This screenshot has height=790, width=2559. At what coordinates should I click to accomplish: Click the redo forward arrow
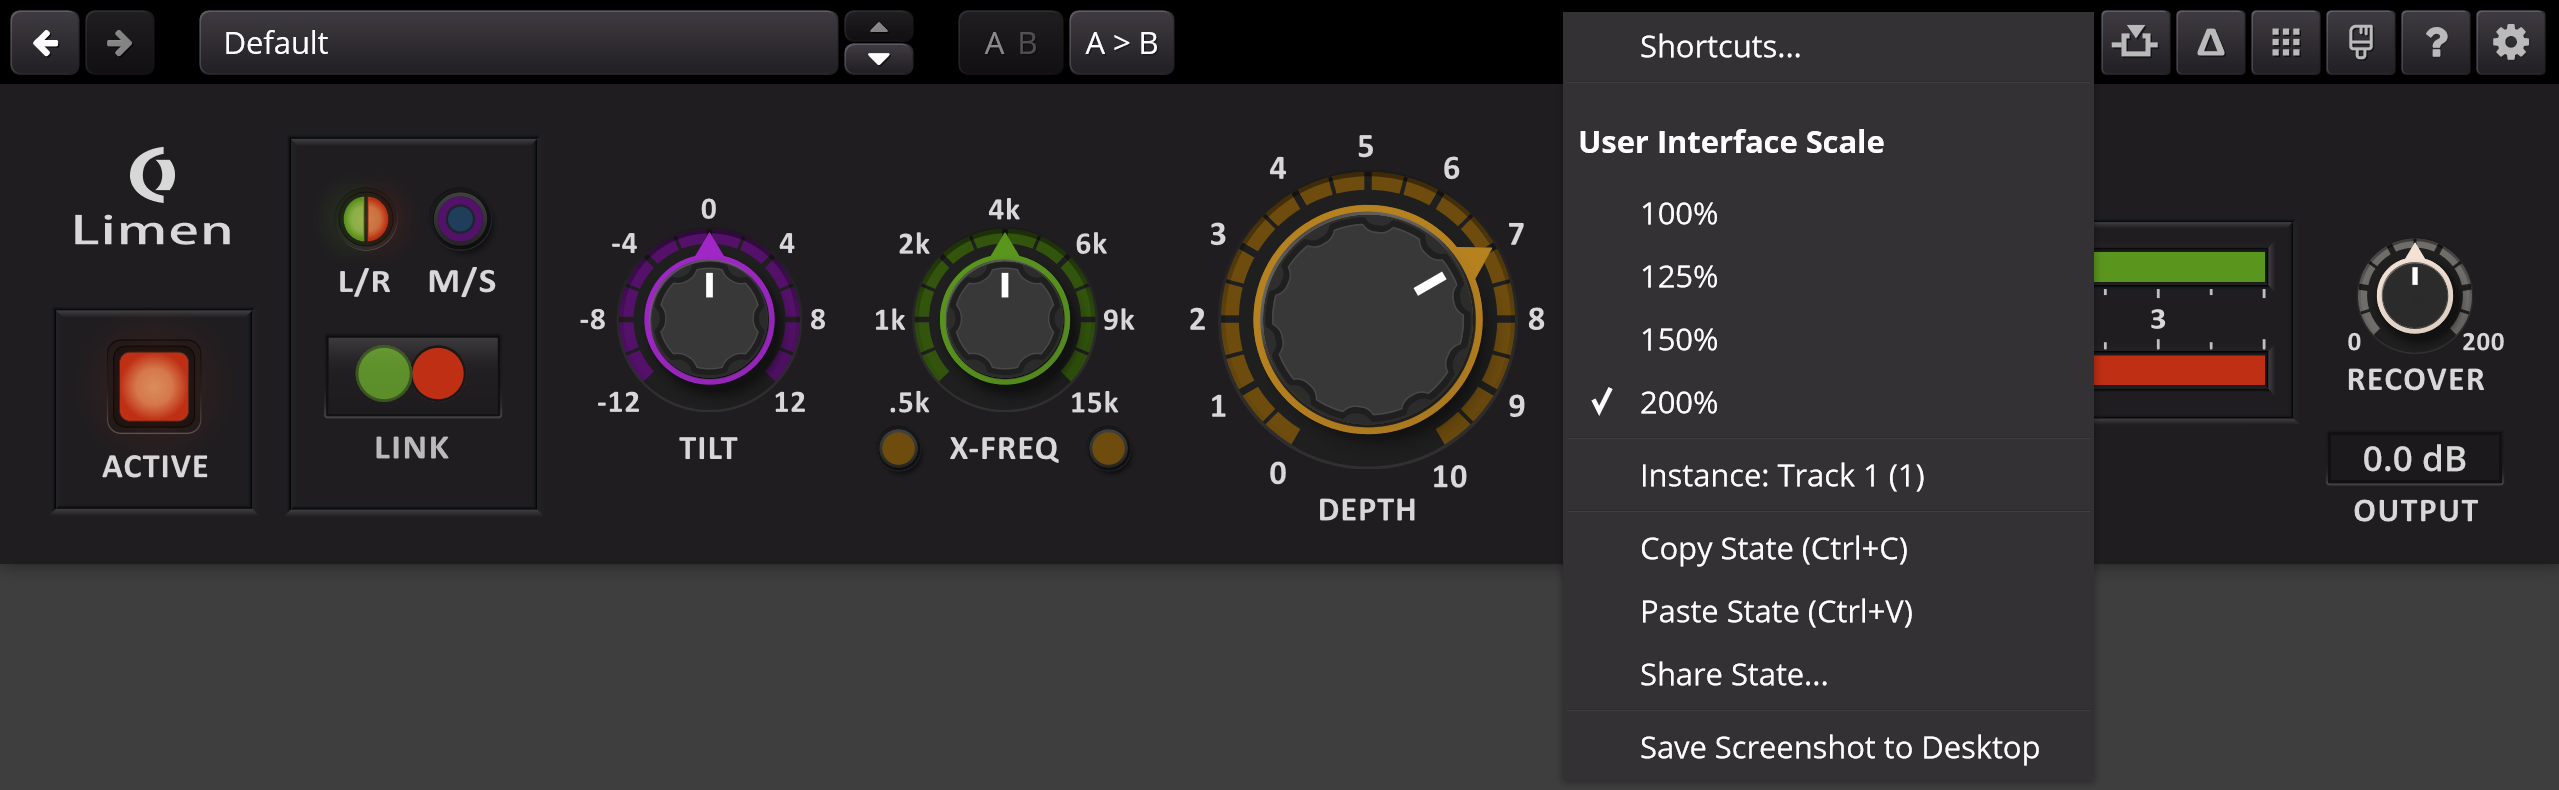click(120, 43)
